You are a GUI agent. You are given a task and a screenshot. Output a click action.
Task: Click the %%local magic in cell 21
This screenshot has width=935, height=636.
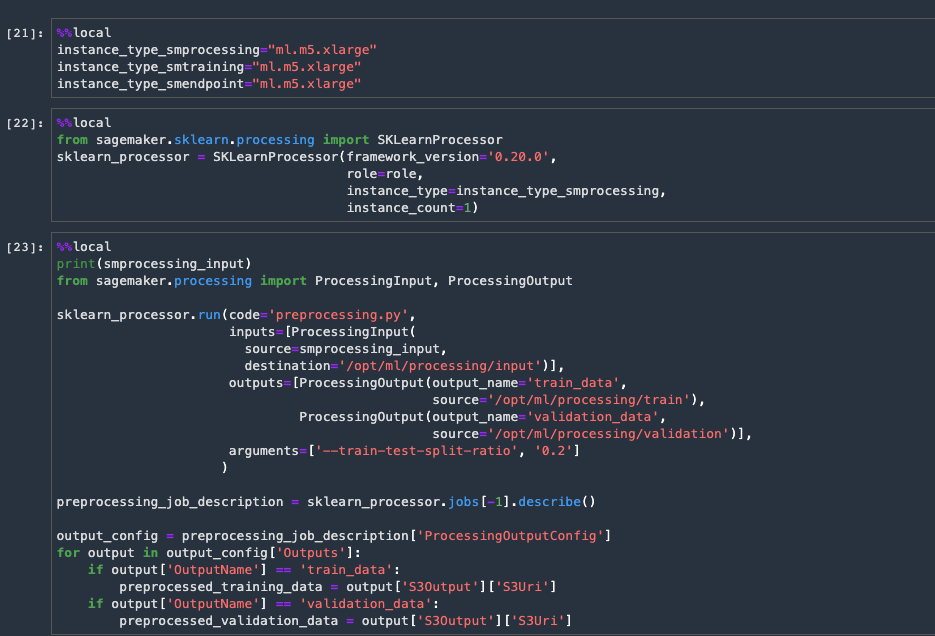point(84,33)
